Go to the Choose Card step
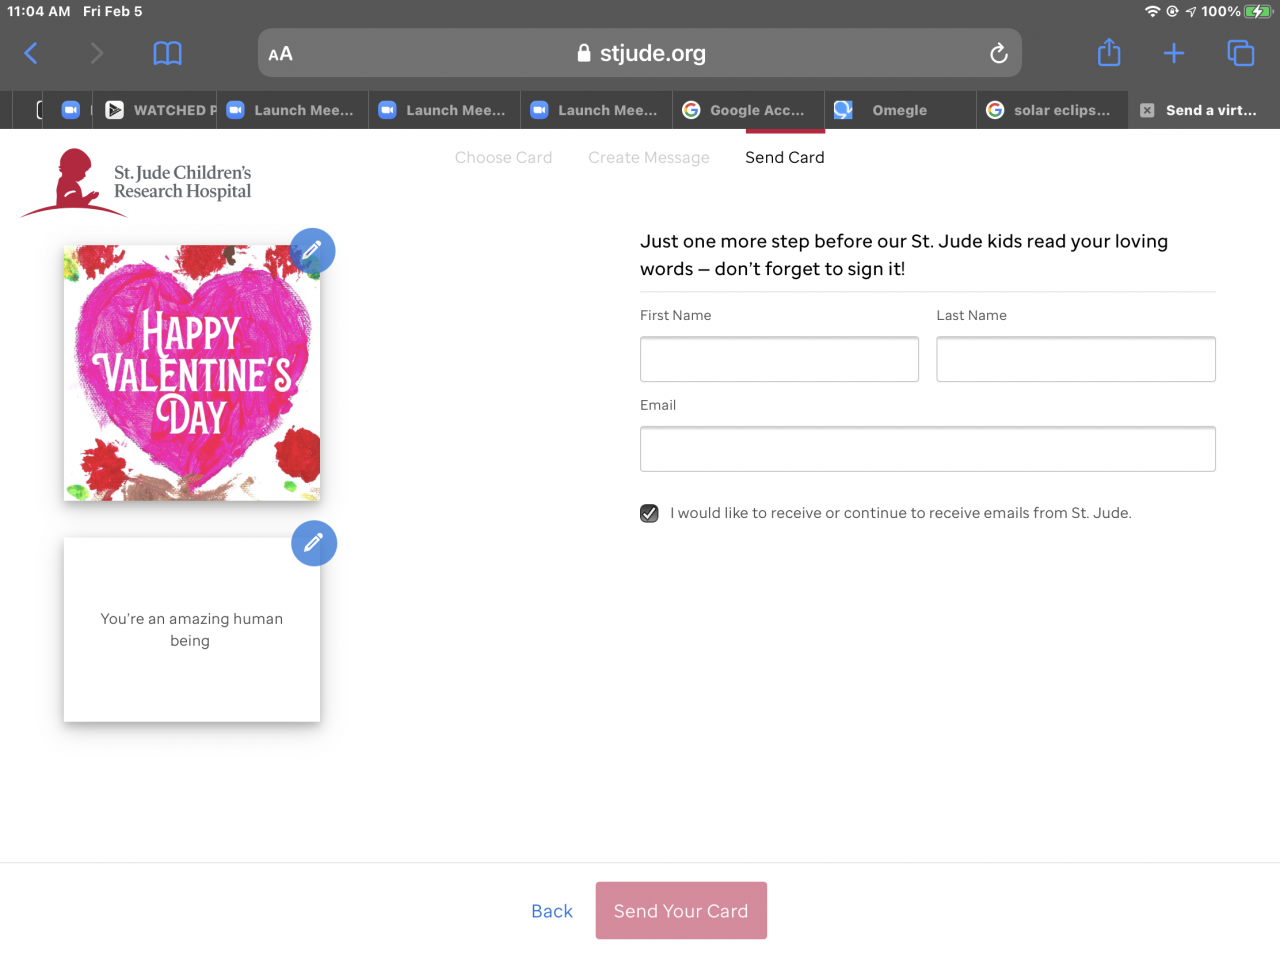Screen dimensions: 1280x960 503,158
